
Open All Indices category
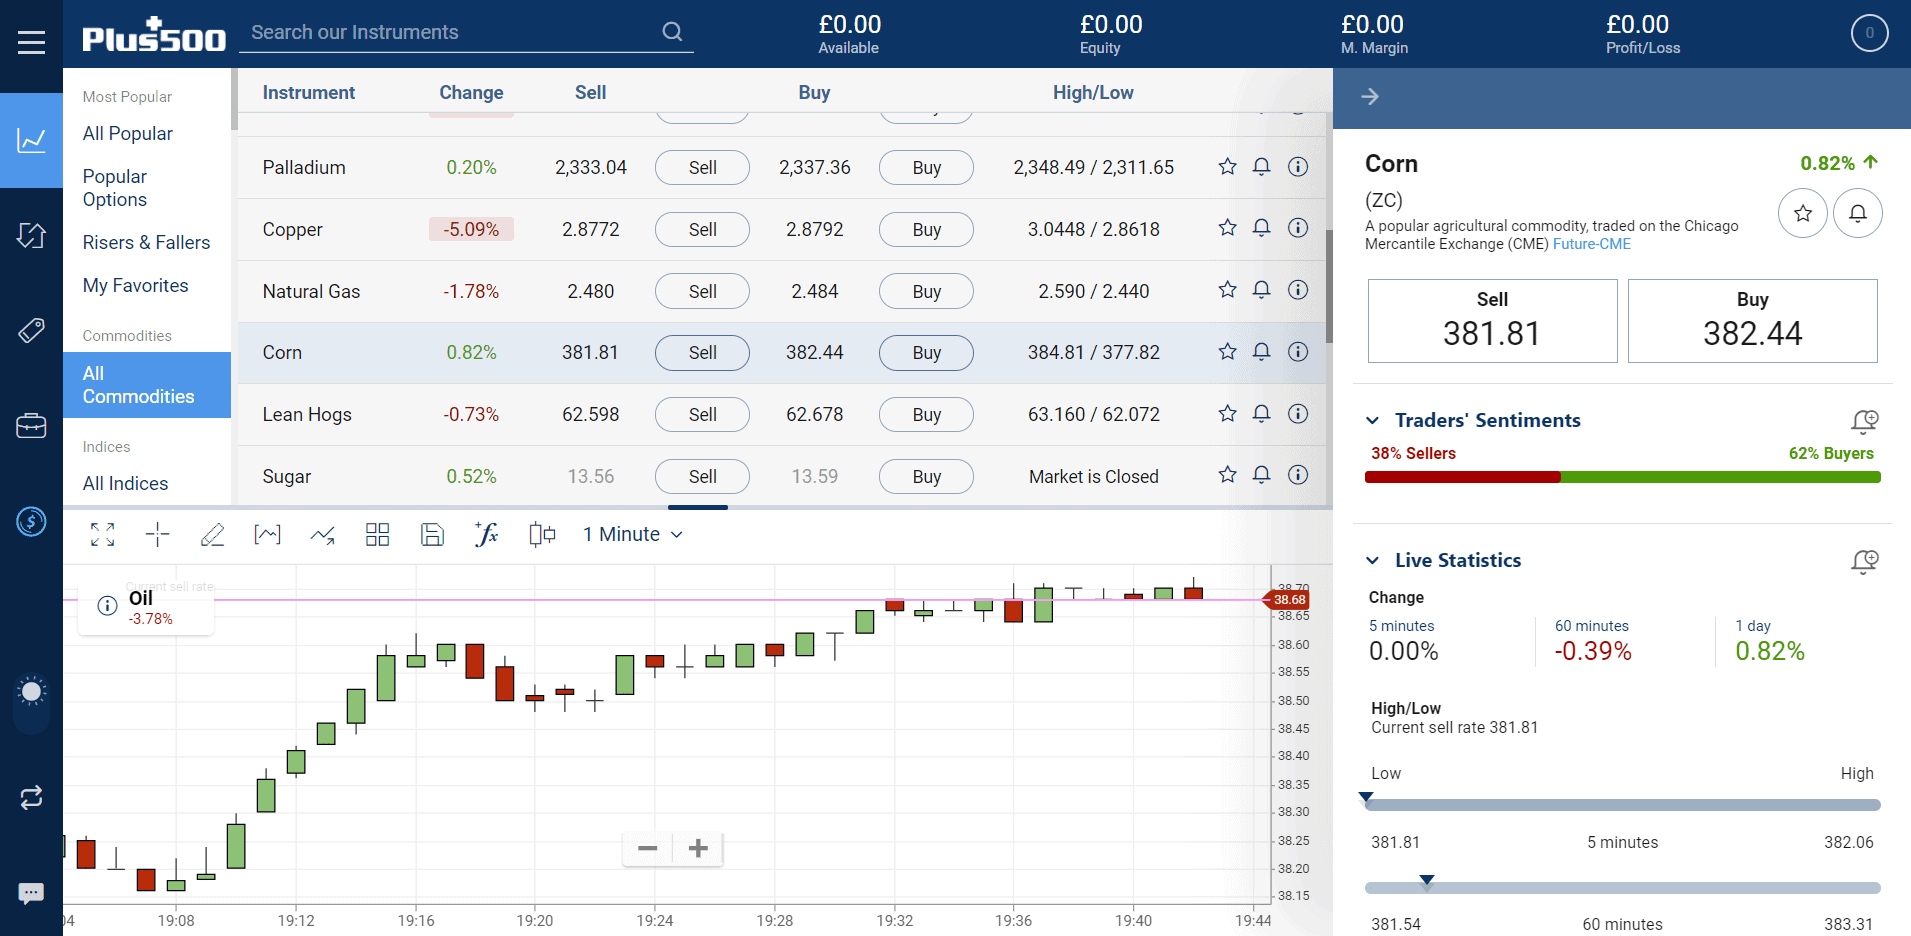pyautogui.click(x=125, y=484)
